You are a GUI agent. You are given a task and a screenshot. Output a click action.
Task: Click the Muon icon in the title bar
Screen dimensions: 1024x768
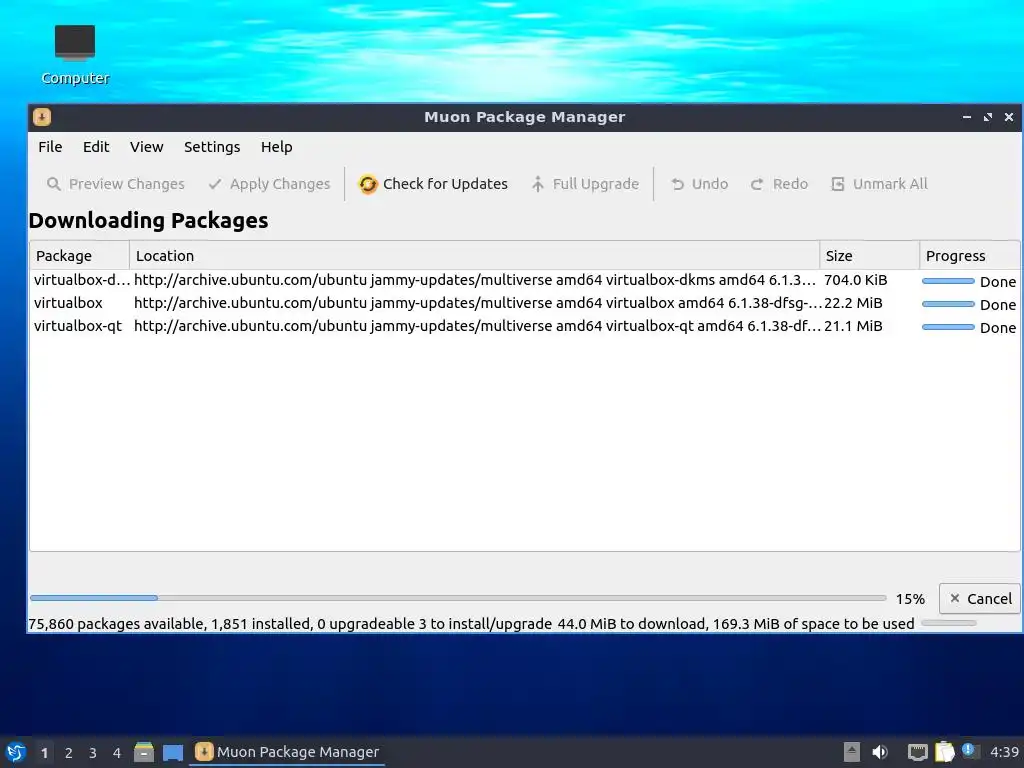[42, 117]
